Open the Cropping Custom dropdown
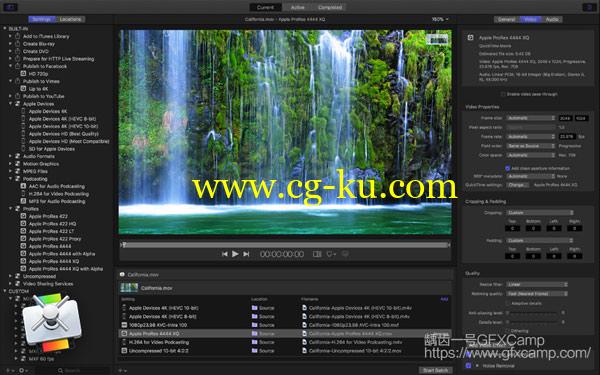This screenshot has width=600, height=375. (540, 212)
